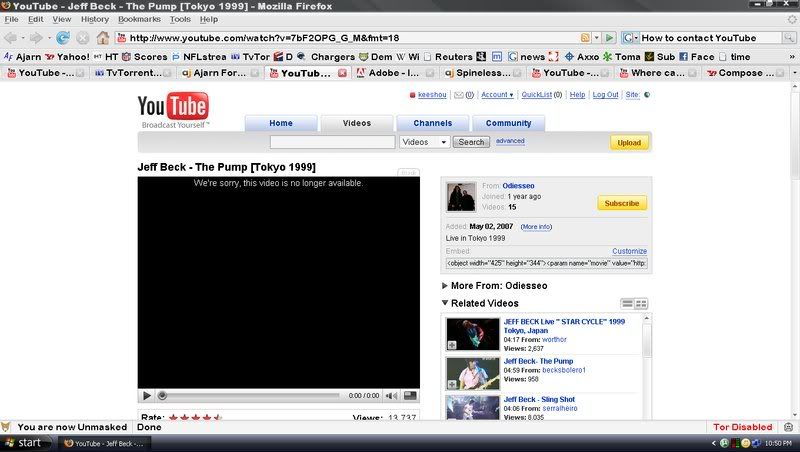Screen dimensions: 800x452
Task: Switch to the Adobe browser tab
Action: point(394,73)
